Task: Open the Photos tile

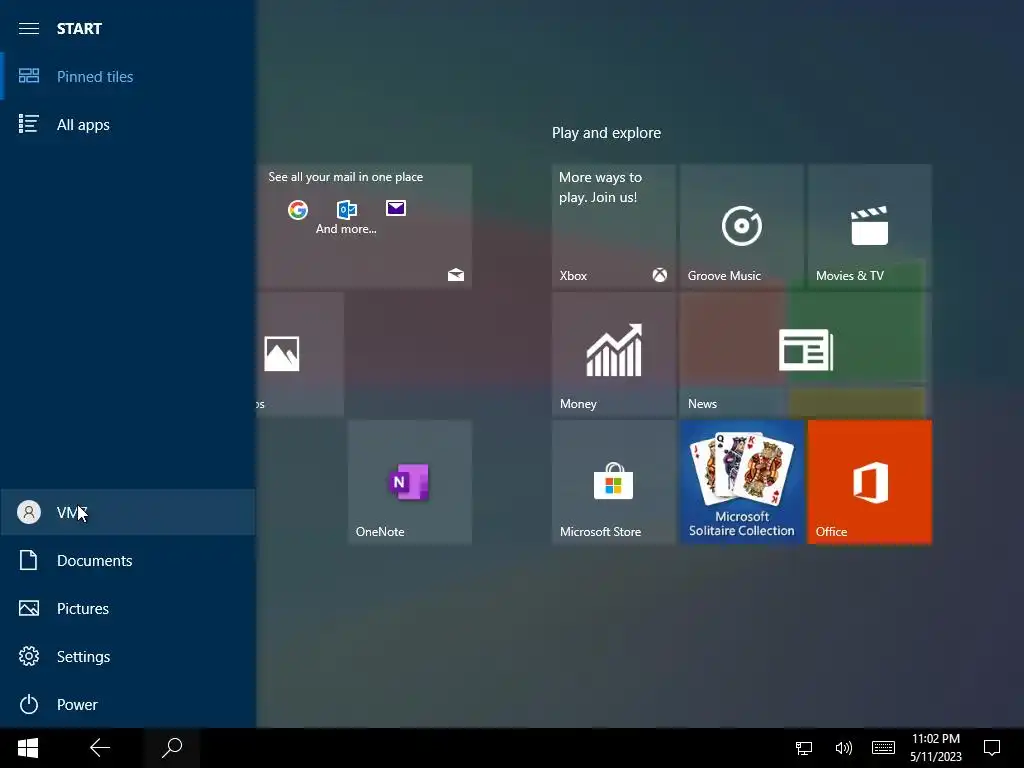Action: click(x=300, y=354)
